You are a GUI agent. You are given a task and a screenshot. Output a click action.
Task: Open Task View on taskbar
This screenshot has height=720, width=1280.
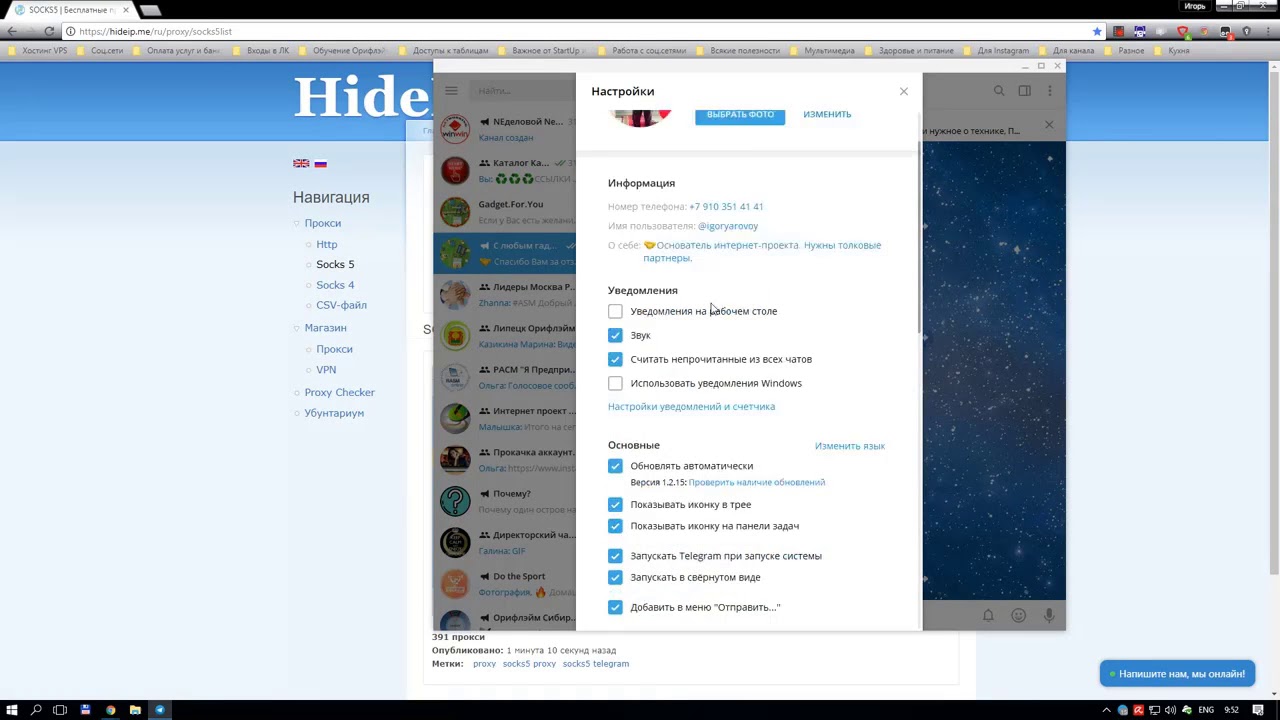point(60,710)
